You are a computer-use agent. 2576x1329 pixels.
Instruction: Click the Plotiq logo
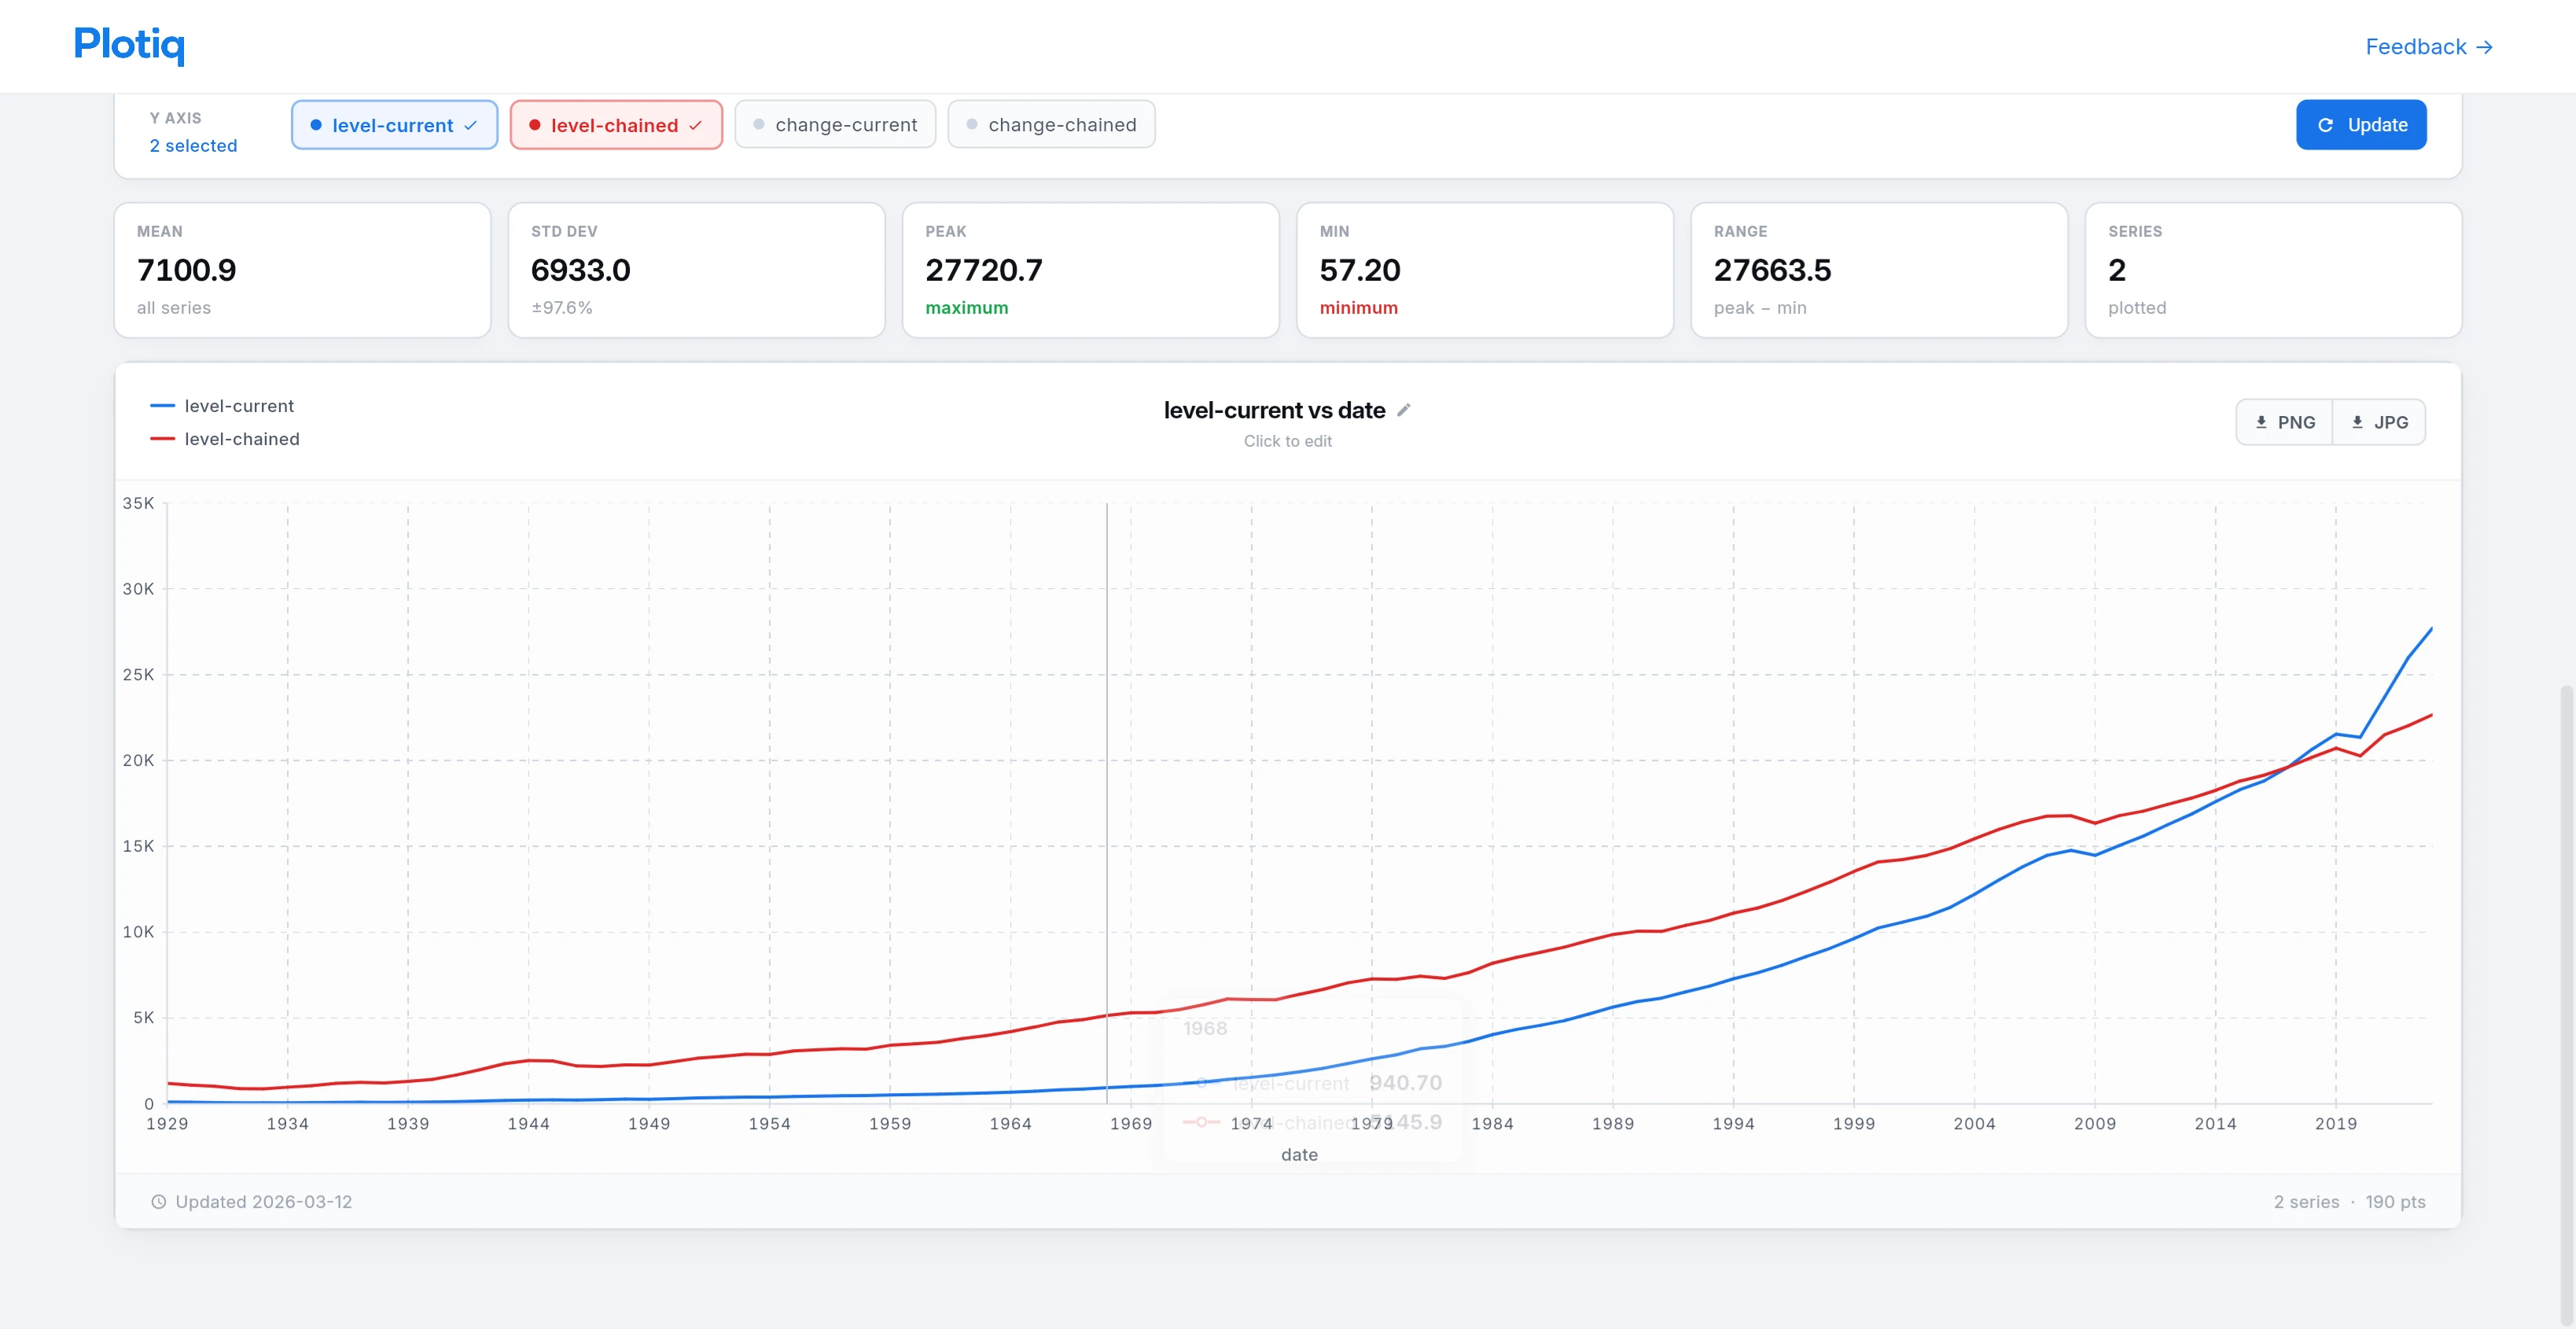pos(129,45)
